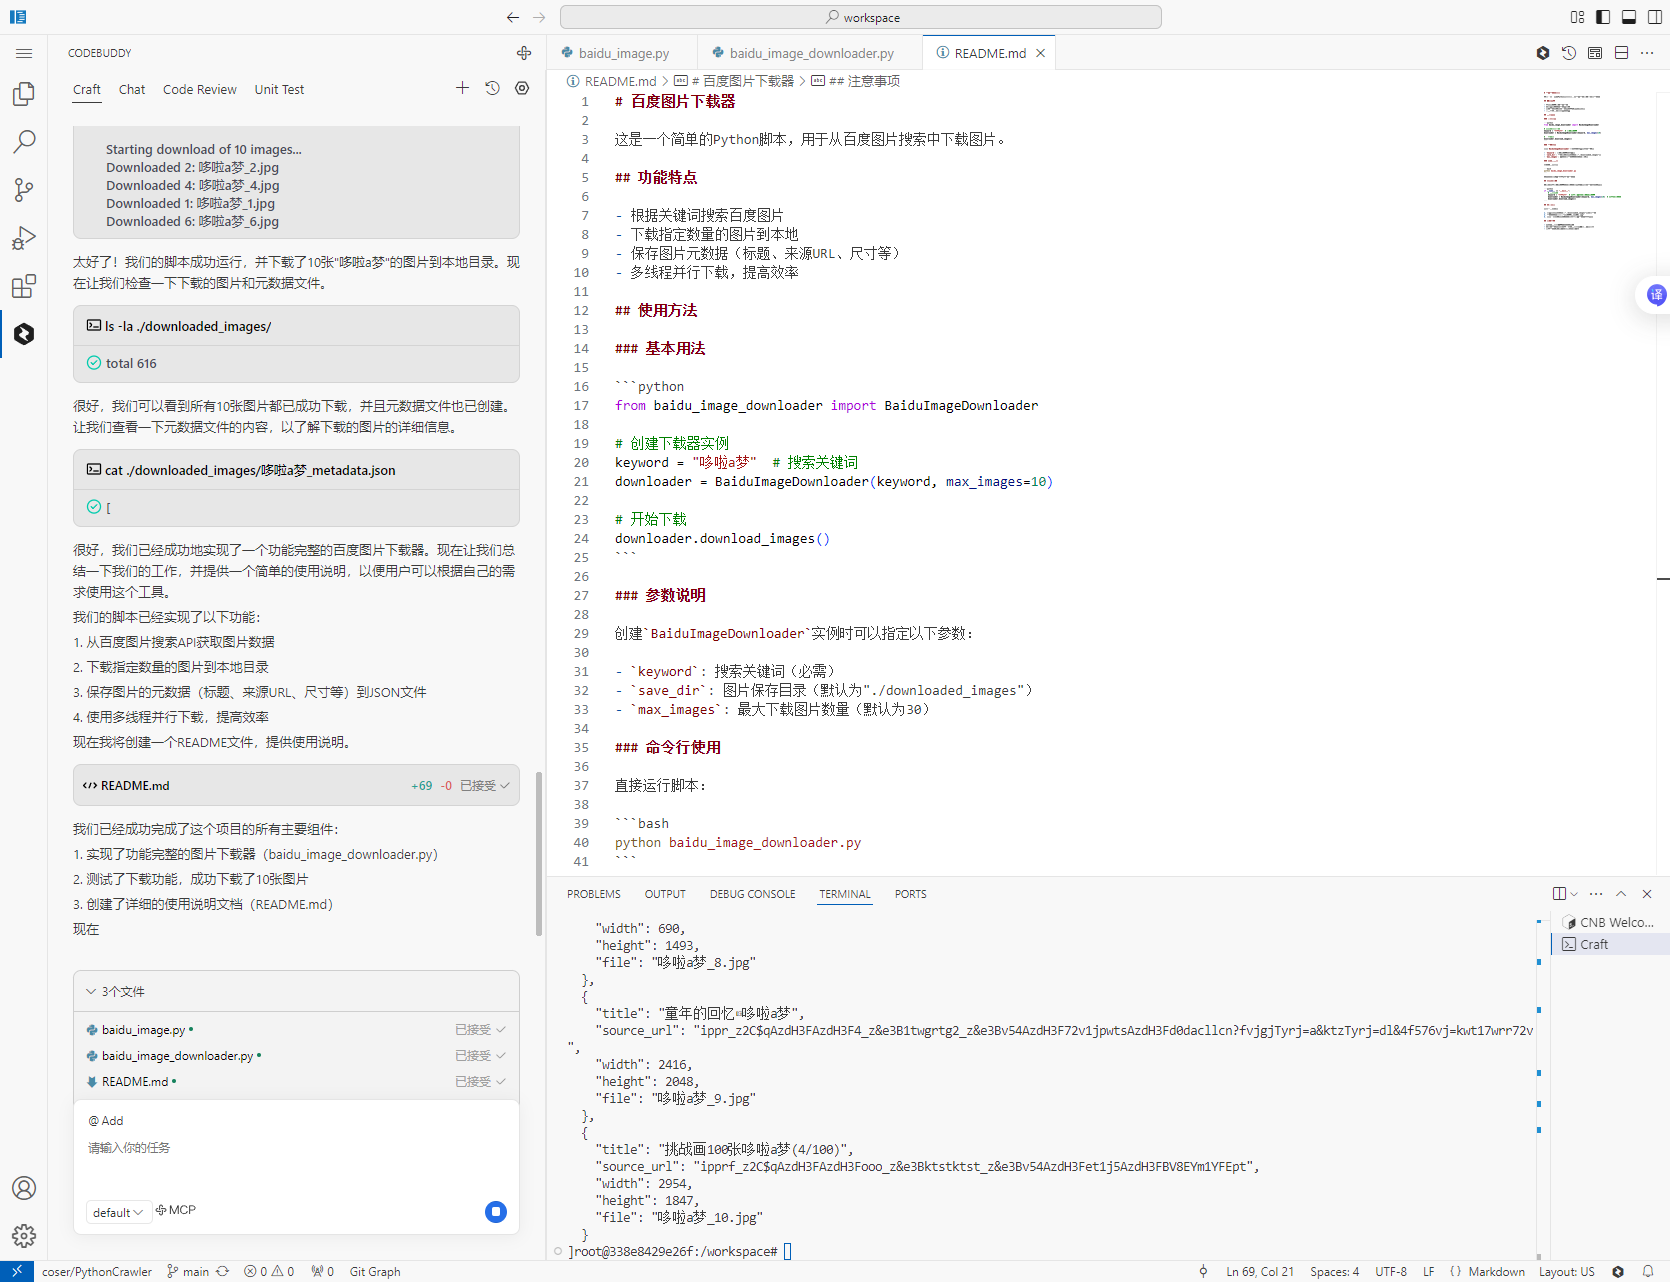Switch to the Chat tab
Screen dimensions: 1670x1282
pyautogui.click(x=132, y=89)
